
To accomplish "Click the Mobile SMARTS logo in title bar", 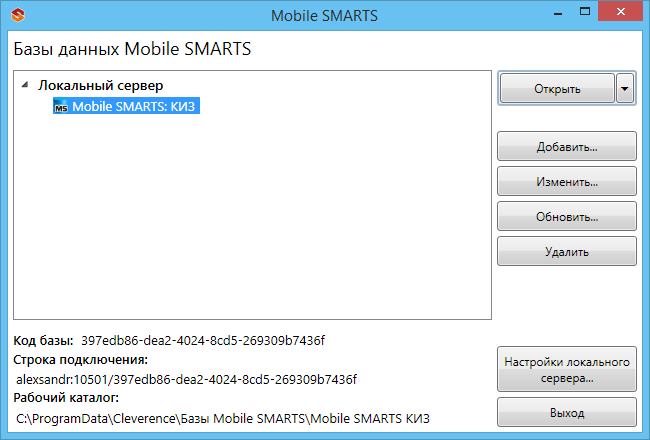I will pos(18,15).
